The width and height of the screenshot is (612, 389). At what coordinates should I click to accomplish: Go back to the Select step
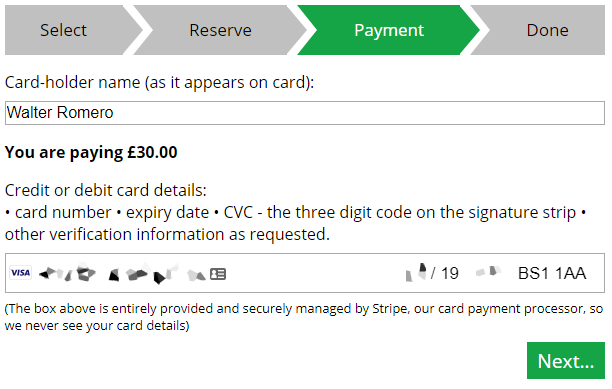pyautogui.click(x=64, y=30)
